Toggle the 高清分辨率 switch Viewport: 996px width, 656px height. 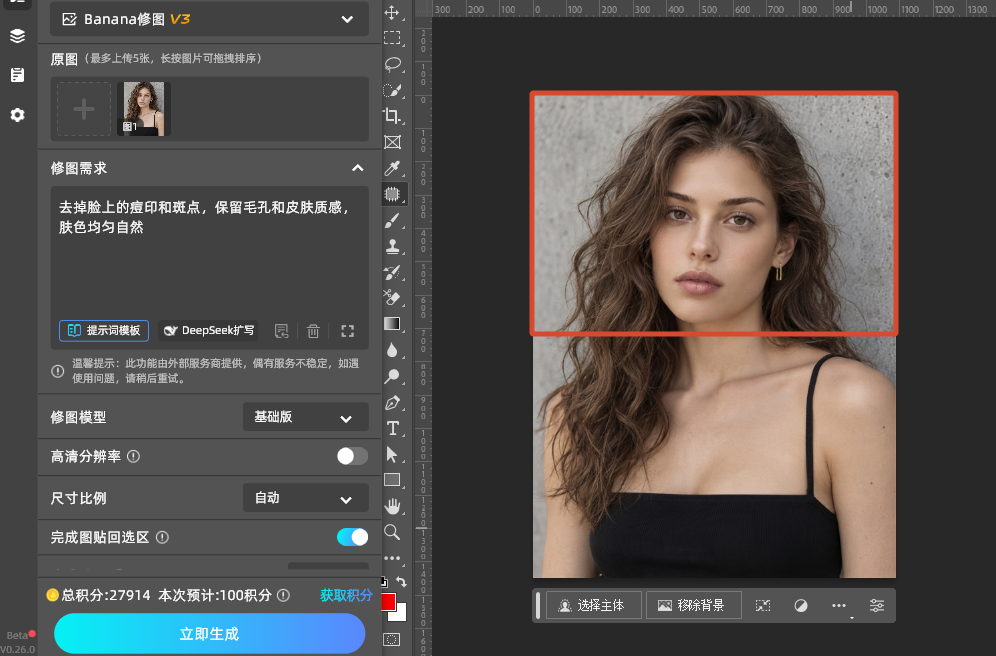point(352,456)
